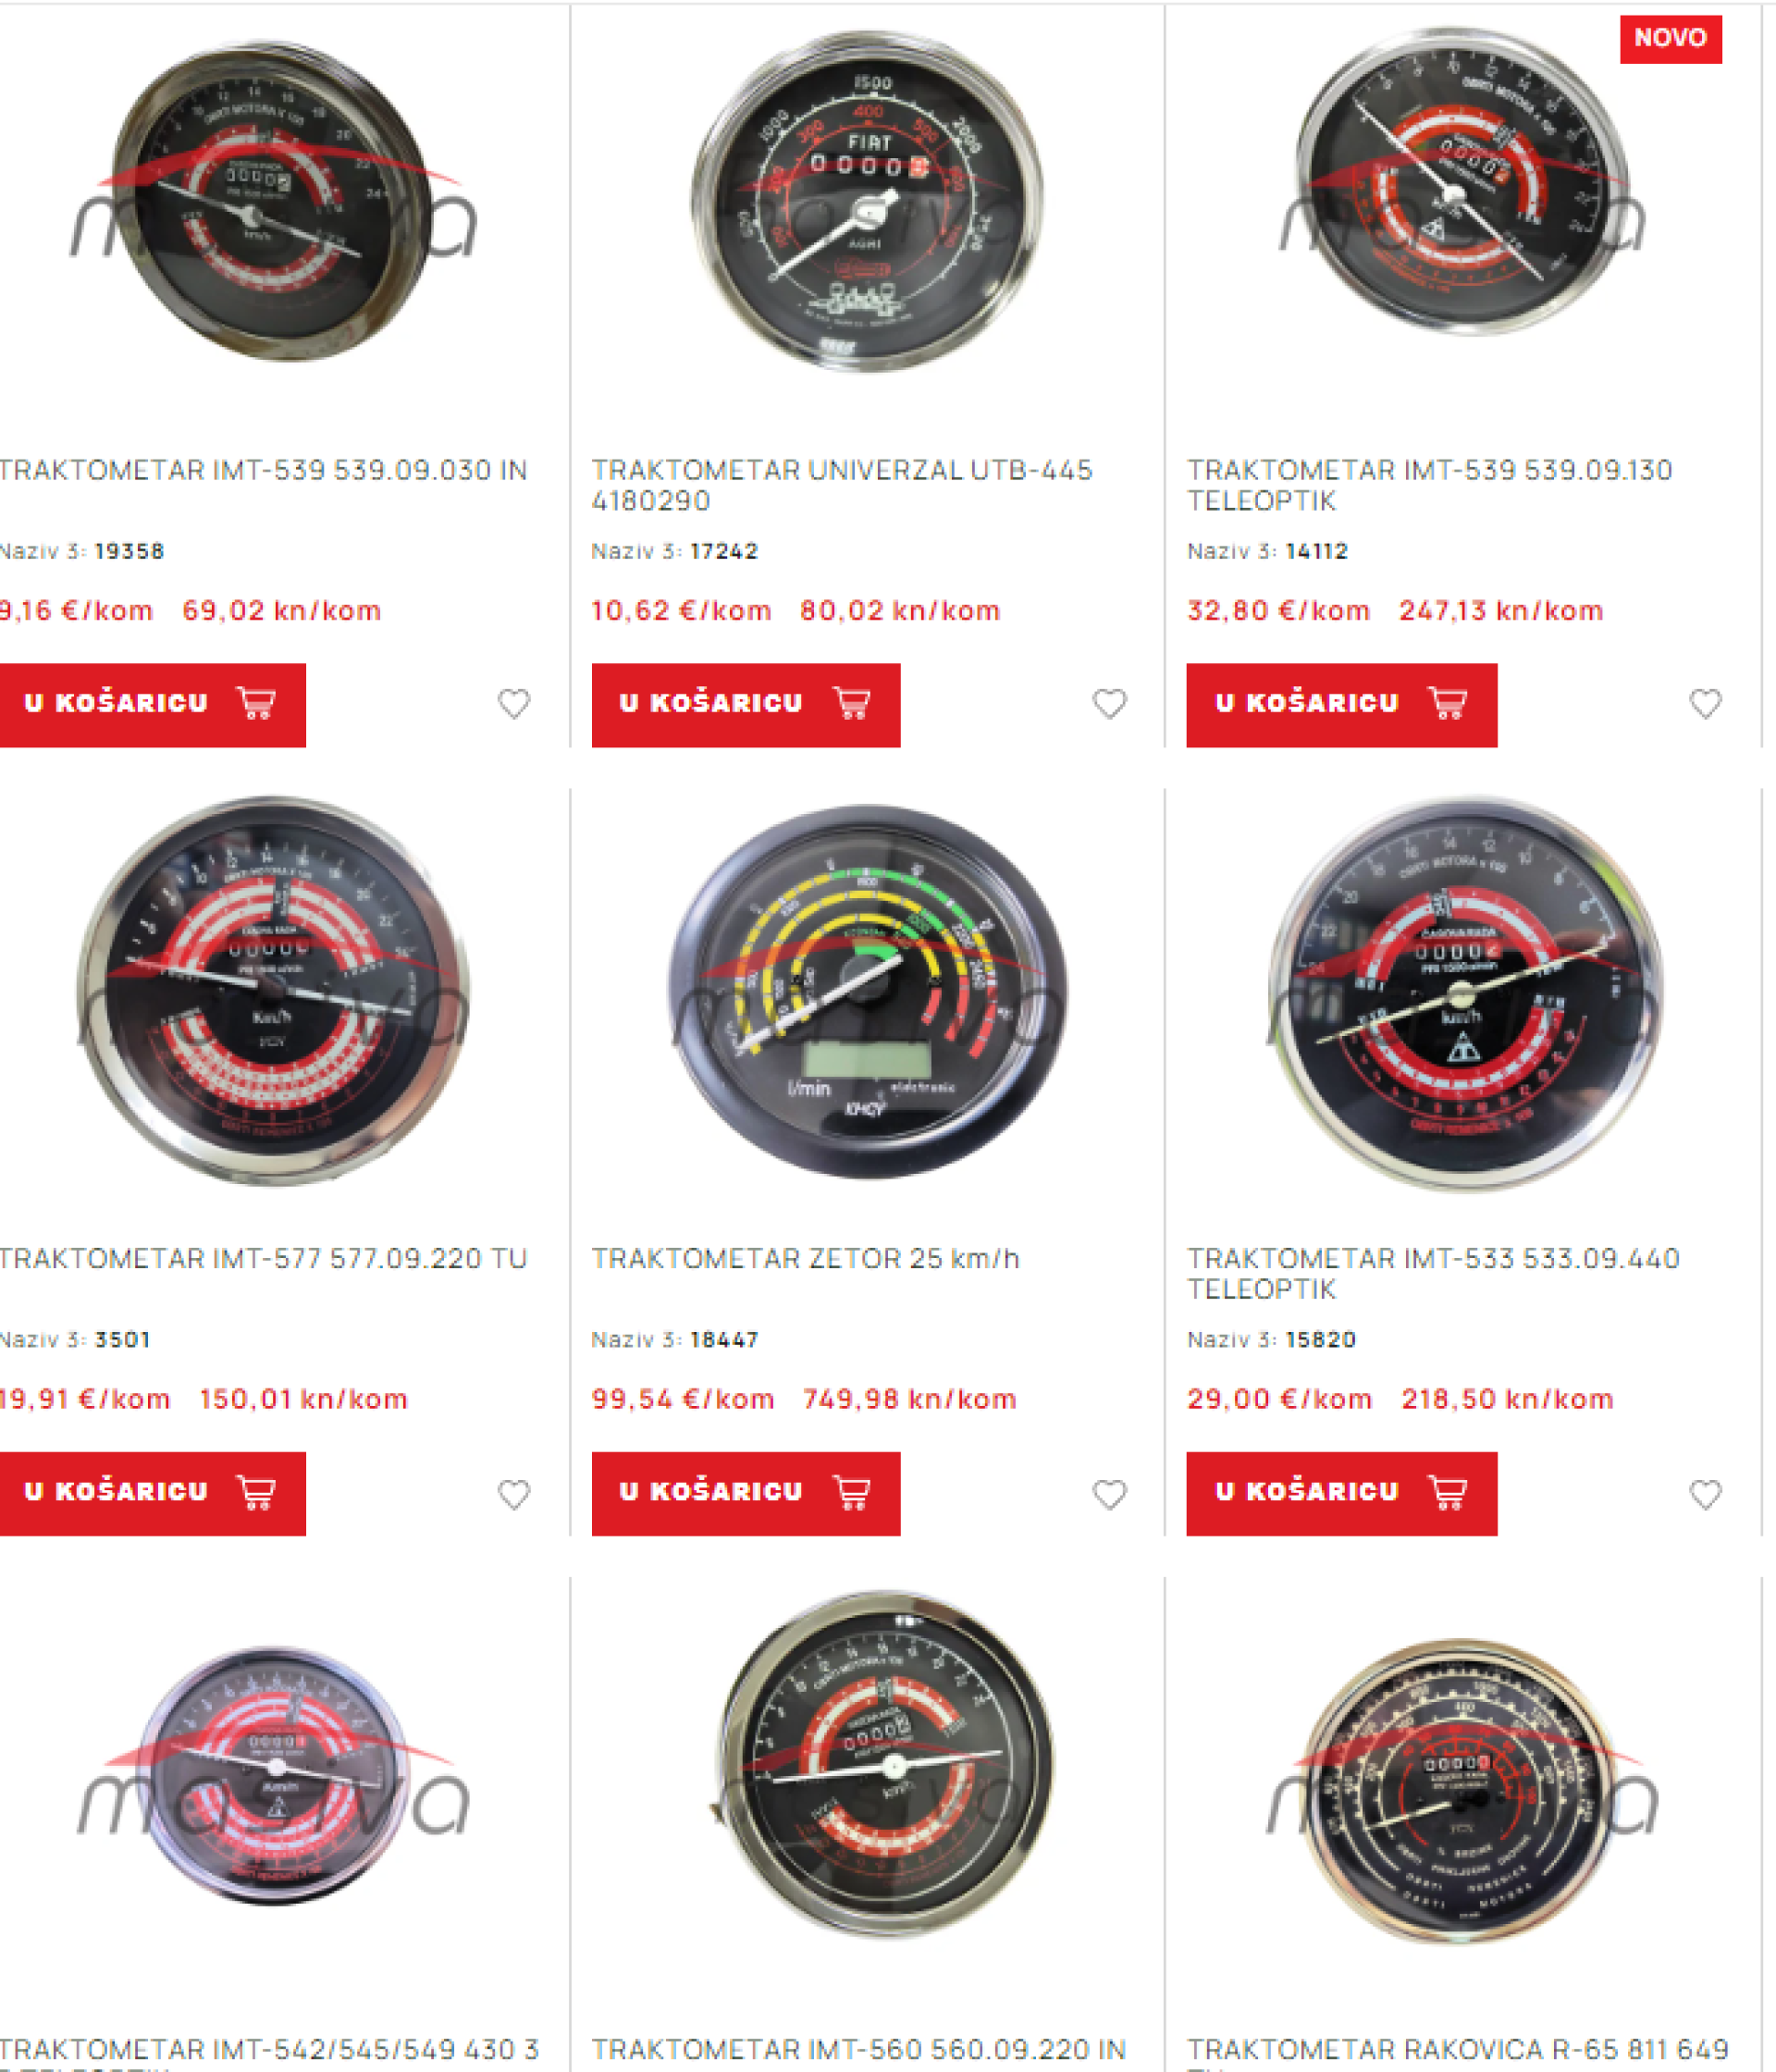Image resolution: width=1776 pixels, height=2072 pixels.
Task: Click the Fiat gauge product image
Action: [x=867, y=200]
